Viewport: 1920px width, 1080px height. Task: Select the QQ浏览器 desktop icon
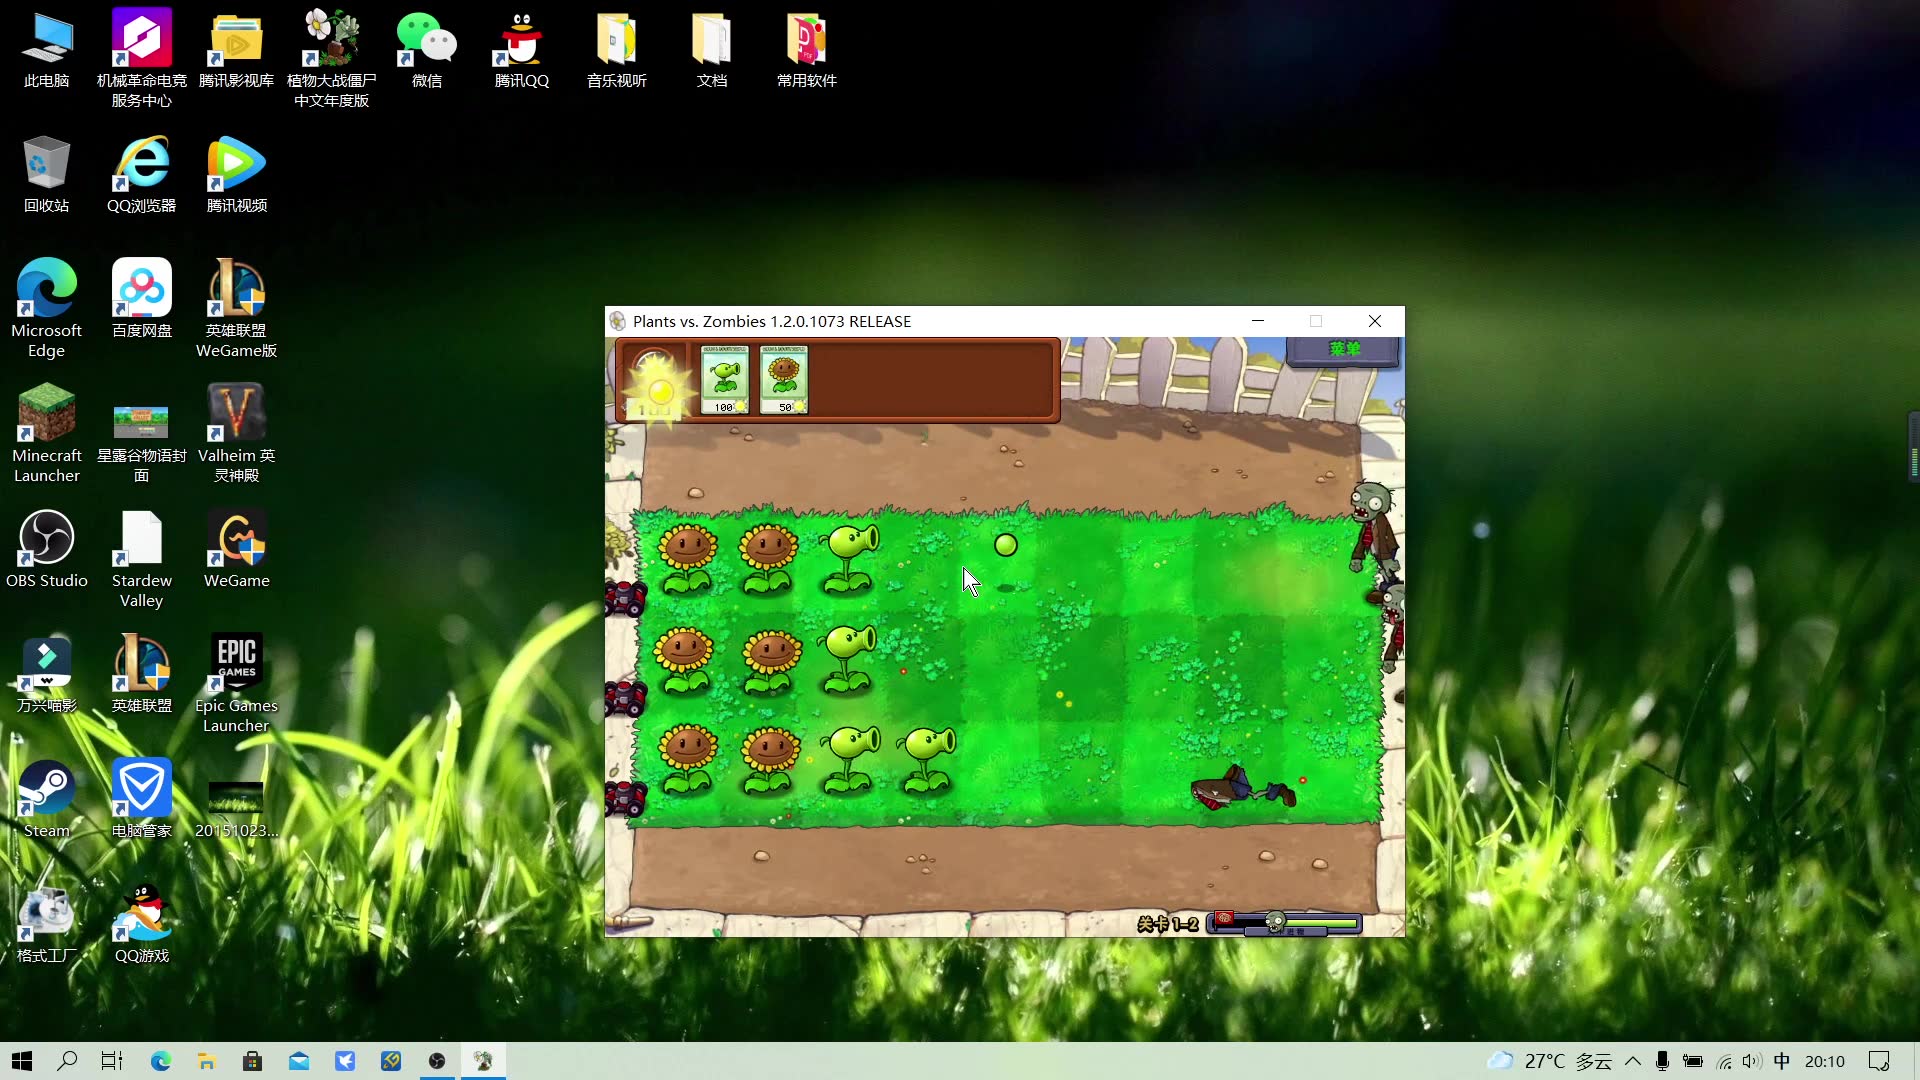tap(142, 175)
